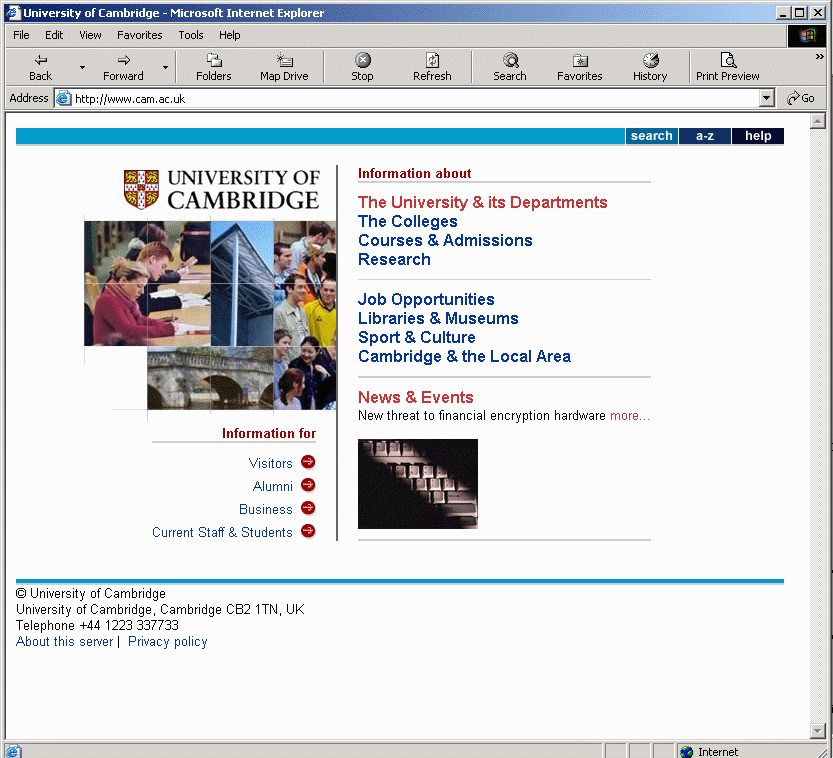Click the student photo collage image

coord(210,315)
